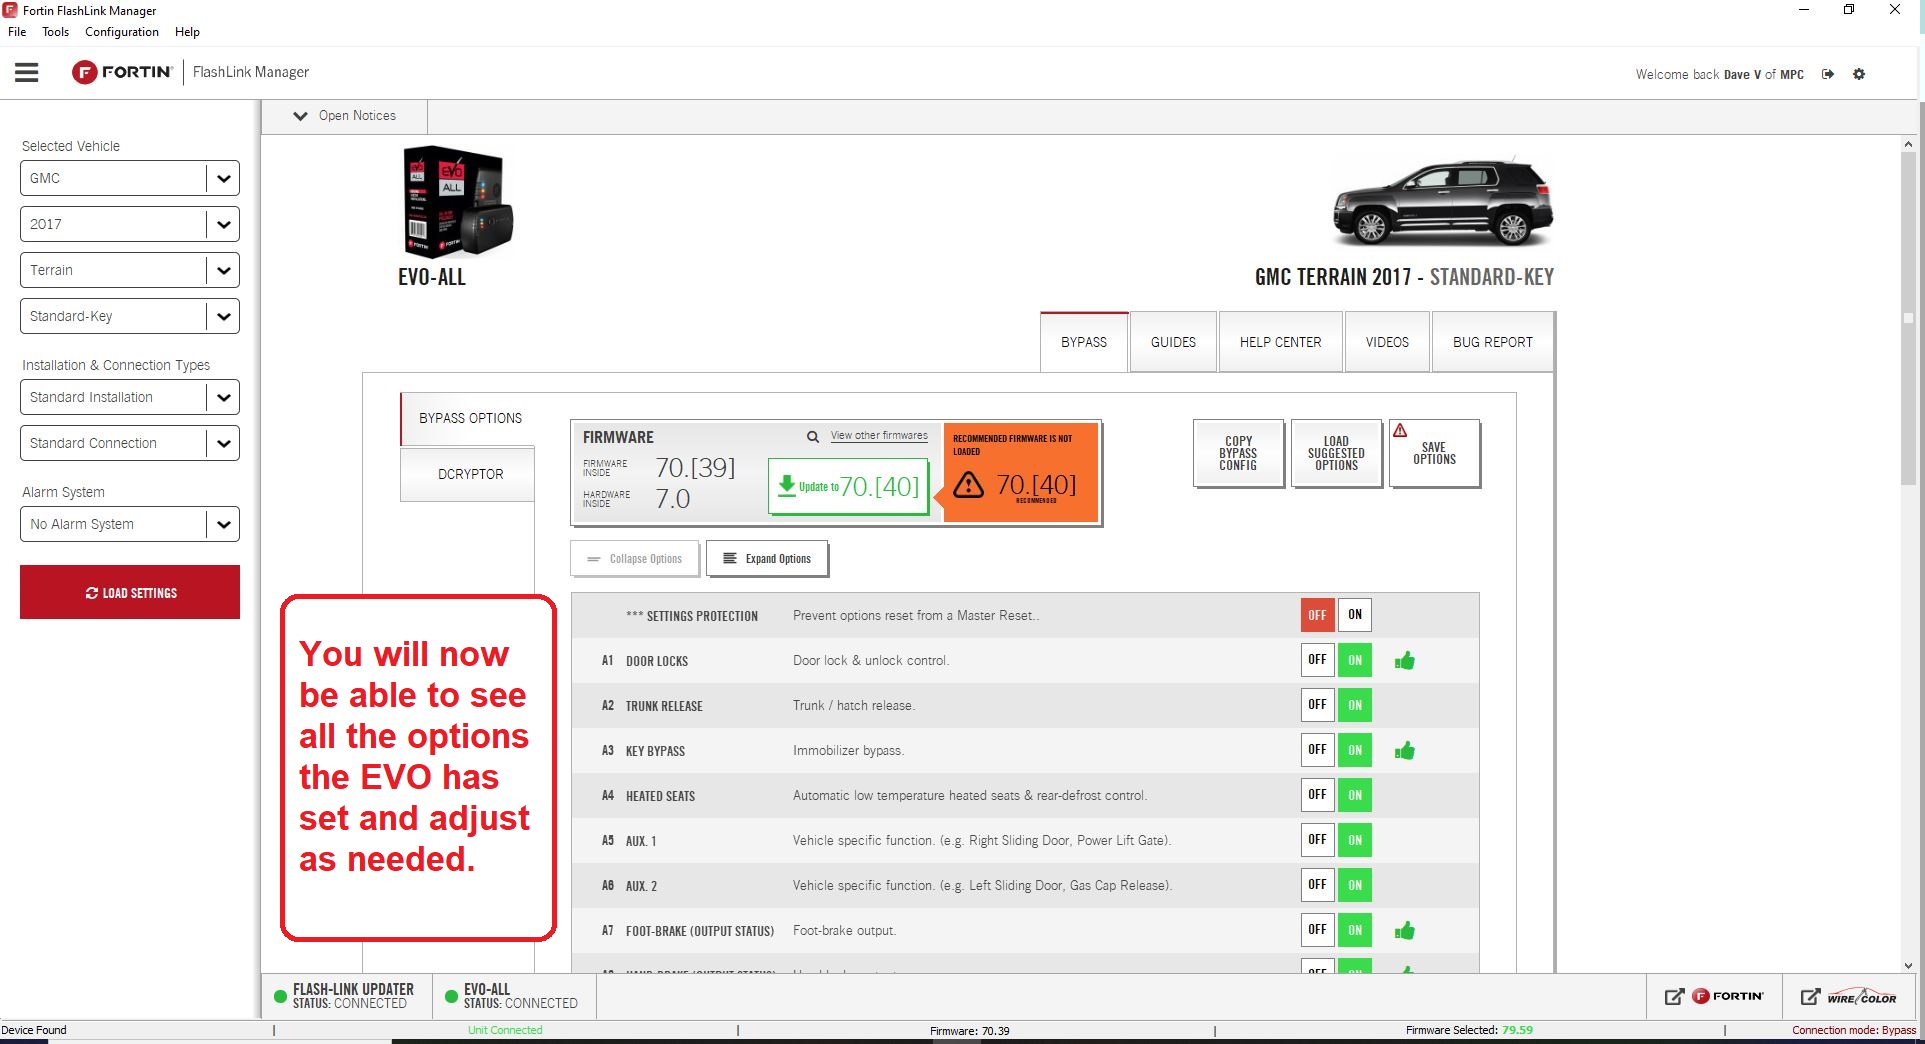Turn Settings Protection ON
Viewport: 1925px width, 1044px height.
point(1355,615)
